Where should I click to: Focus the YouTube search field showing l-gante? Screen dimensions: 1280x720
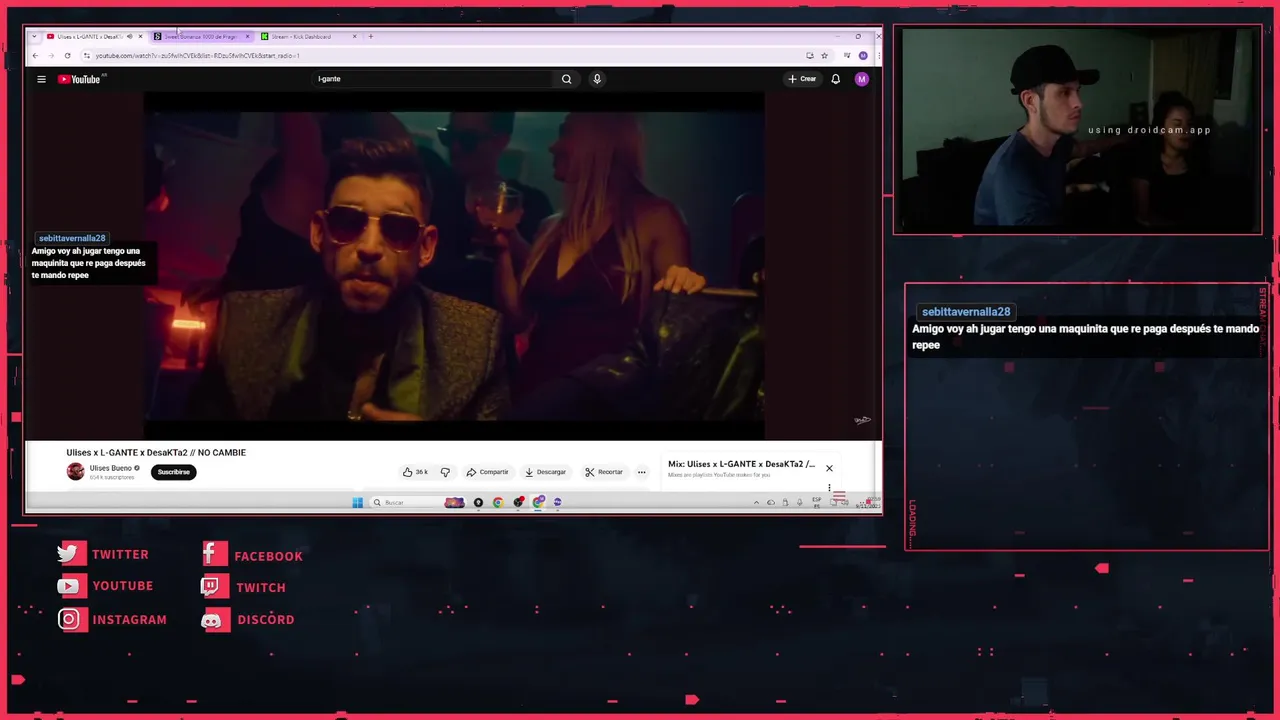(433, 79)
